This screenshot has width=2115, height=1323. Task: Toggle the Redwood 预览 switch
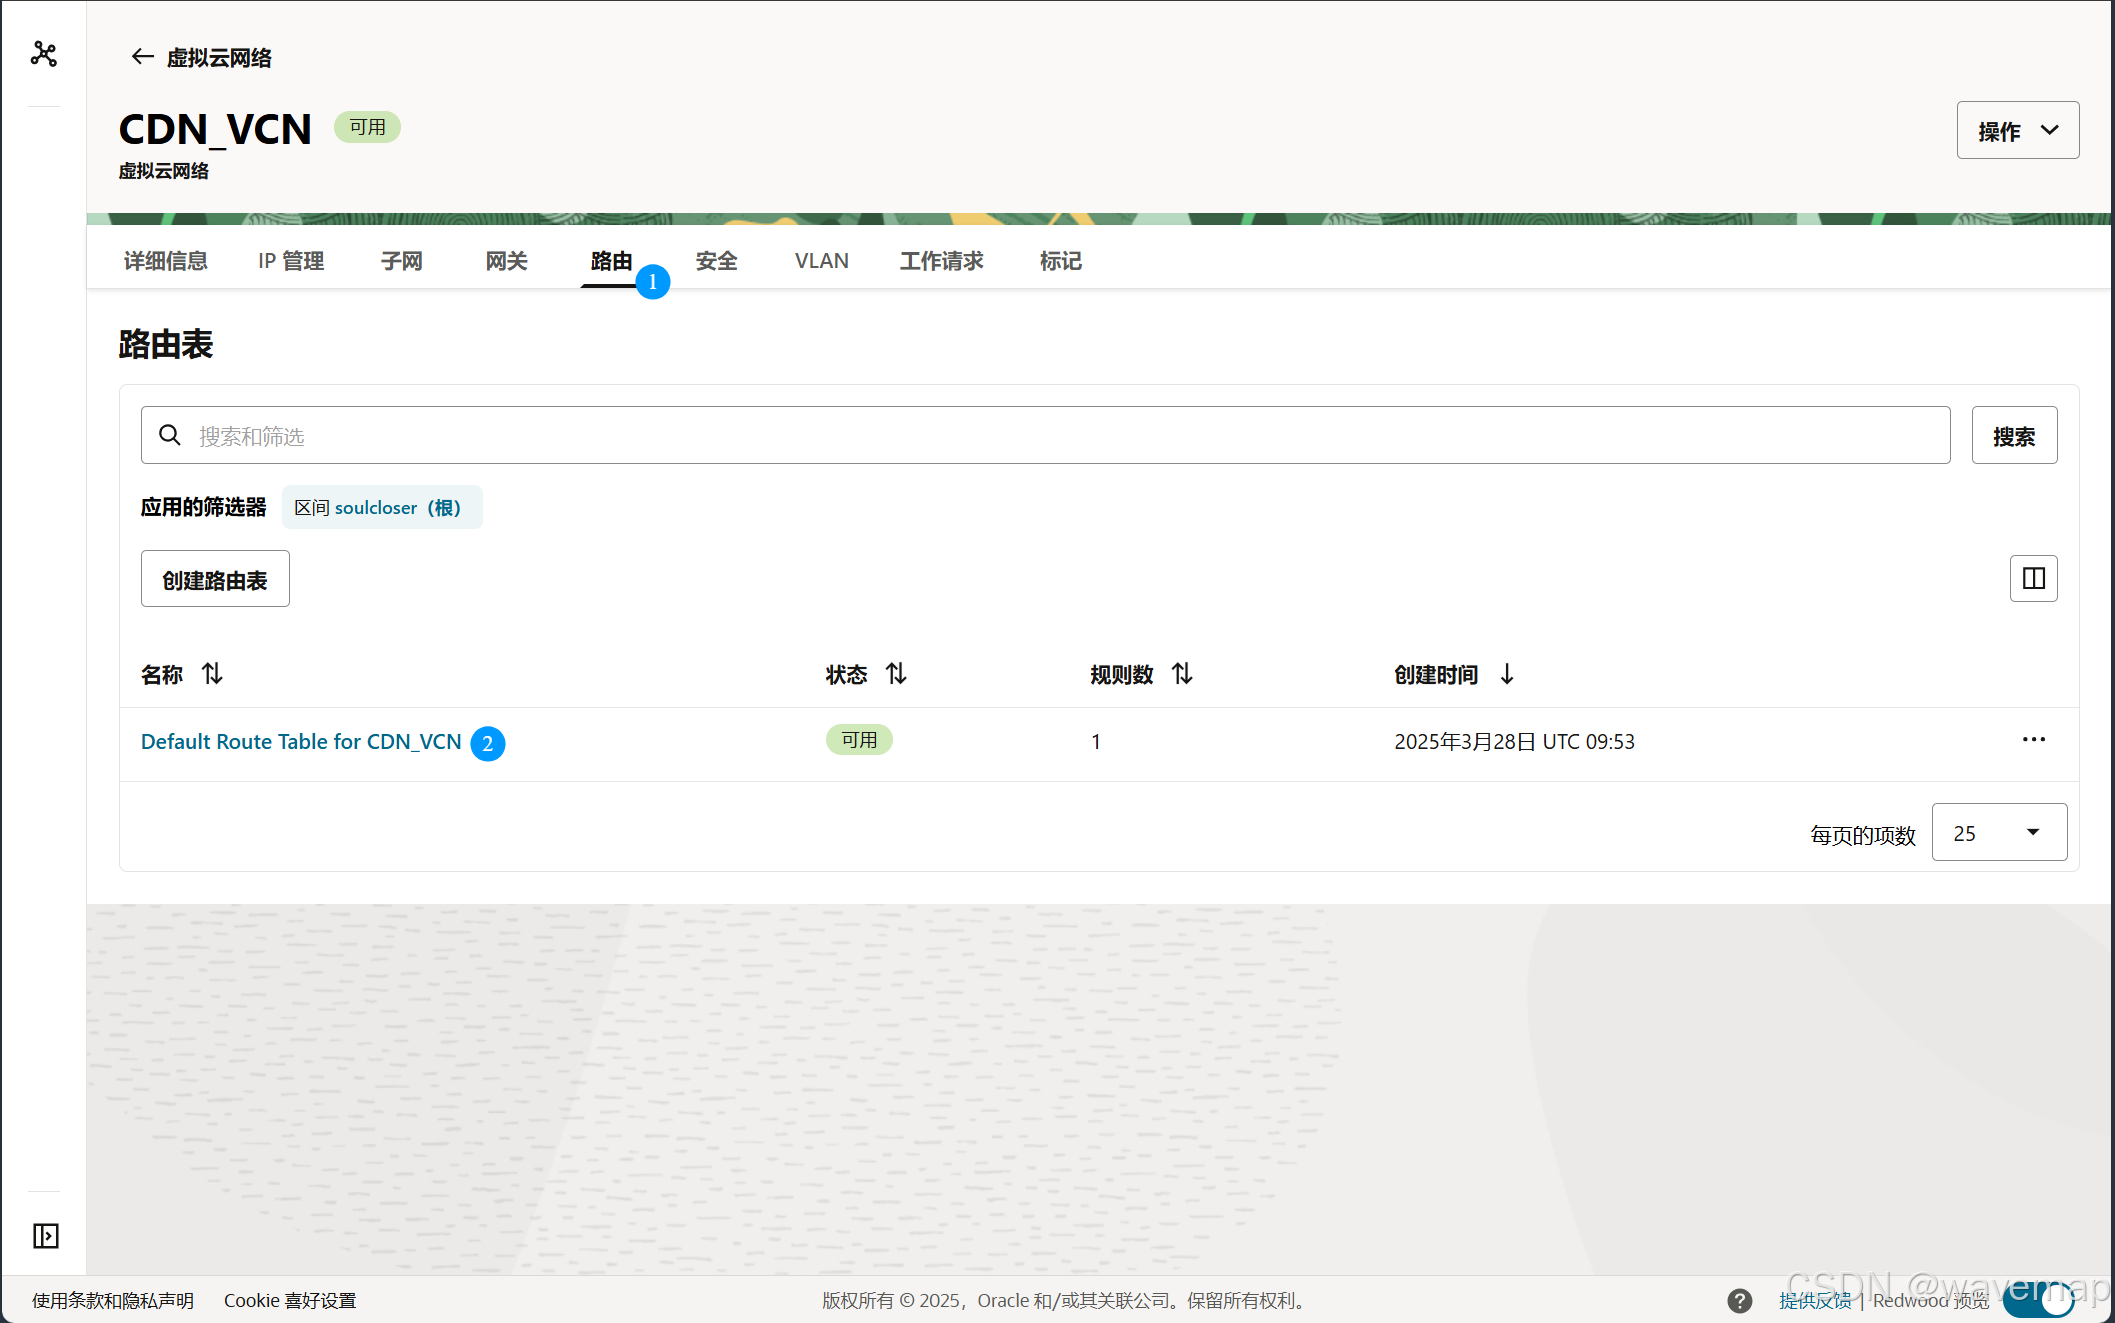2040,1300
